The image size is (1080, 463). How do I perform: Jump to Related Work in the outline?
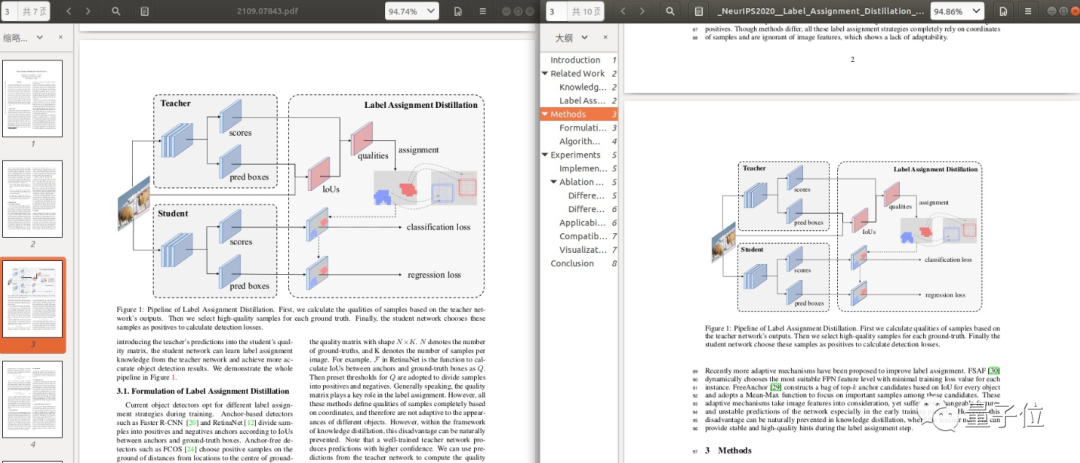(579, 74)
